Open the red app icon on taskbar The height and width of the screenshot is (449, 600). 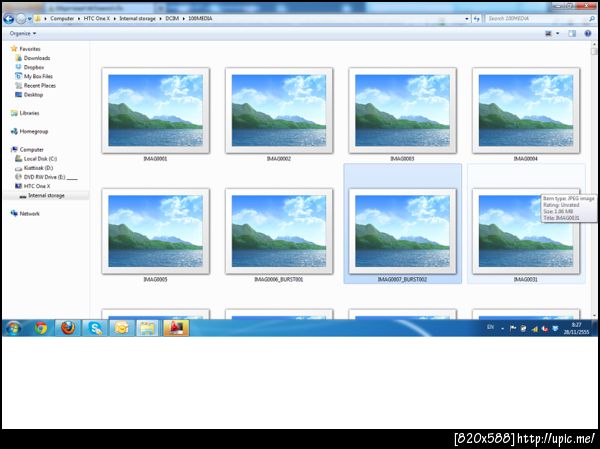pos(176,328)
